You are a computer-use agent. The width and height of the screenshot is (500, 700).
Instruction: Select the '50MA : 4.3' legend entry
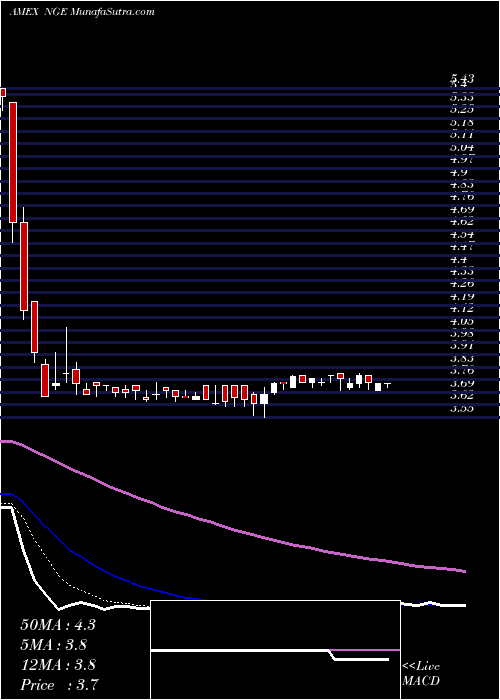pyautogui.click(x=58, y=625)
